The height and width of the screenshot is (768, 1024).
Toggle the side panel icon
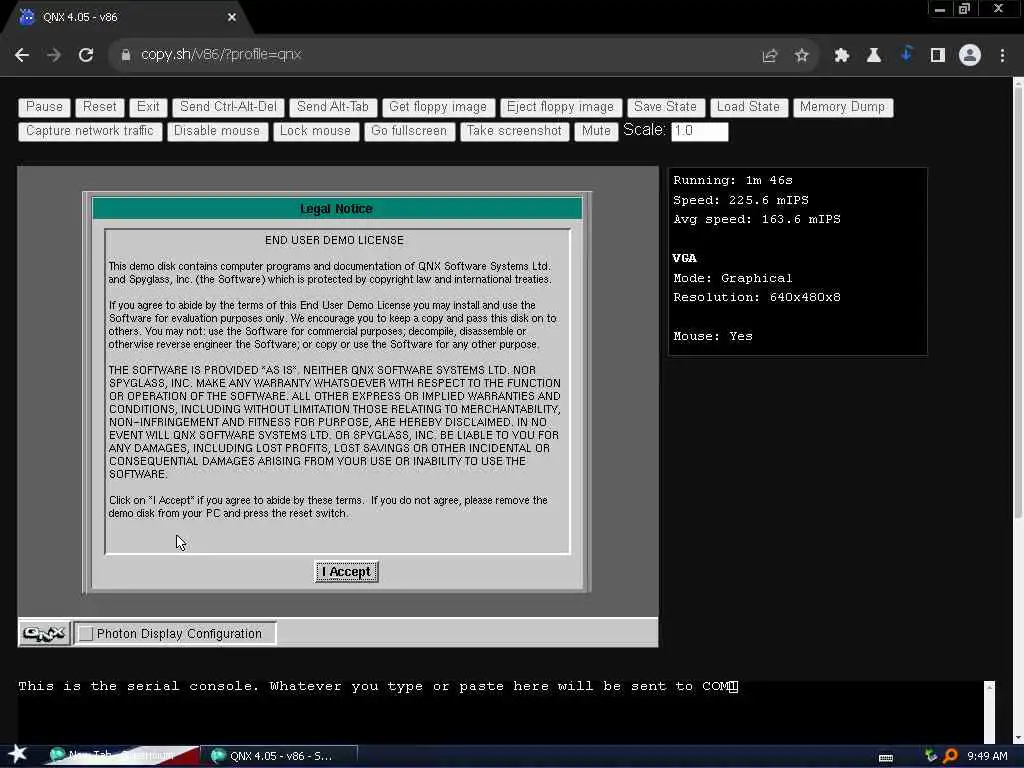pos(937,56)
